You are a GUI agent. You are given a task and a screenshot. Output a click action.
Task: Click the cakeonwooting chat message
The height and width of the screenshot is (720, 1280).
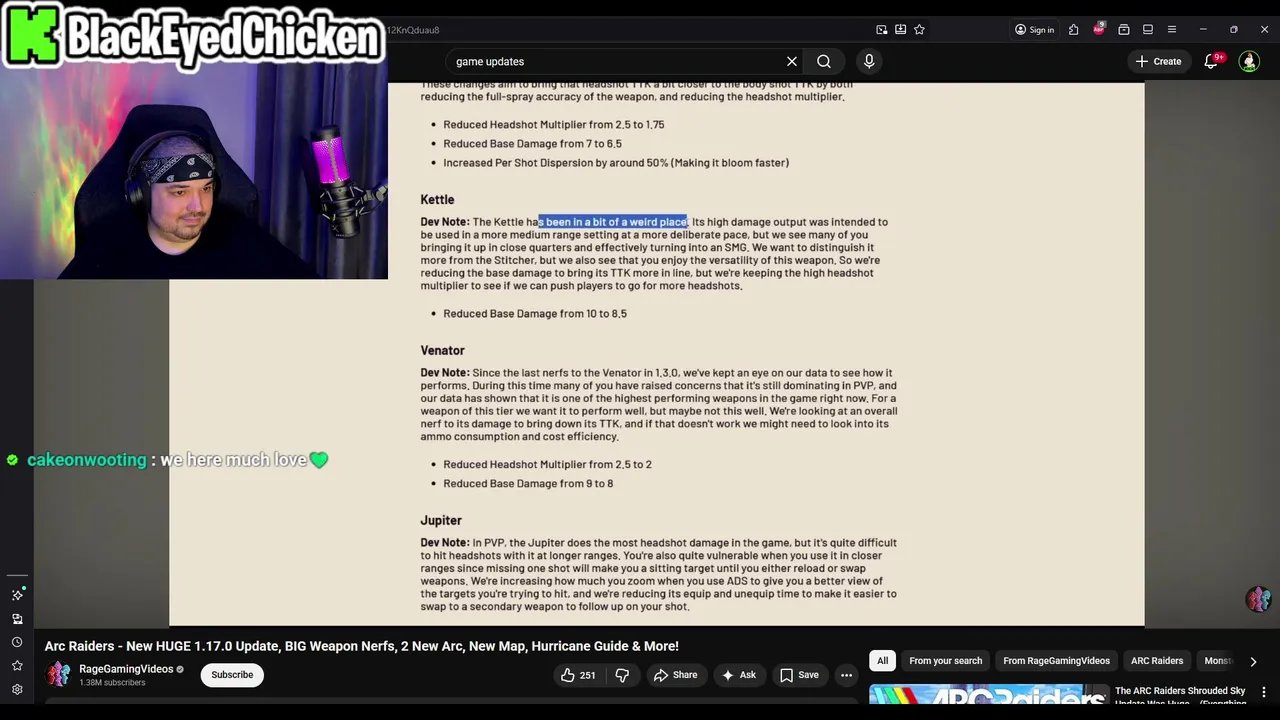coord(167,460)
